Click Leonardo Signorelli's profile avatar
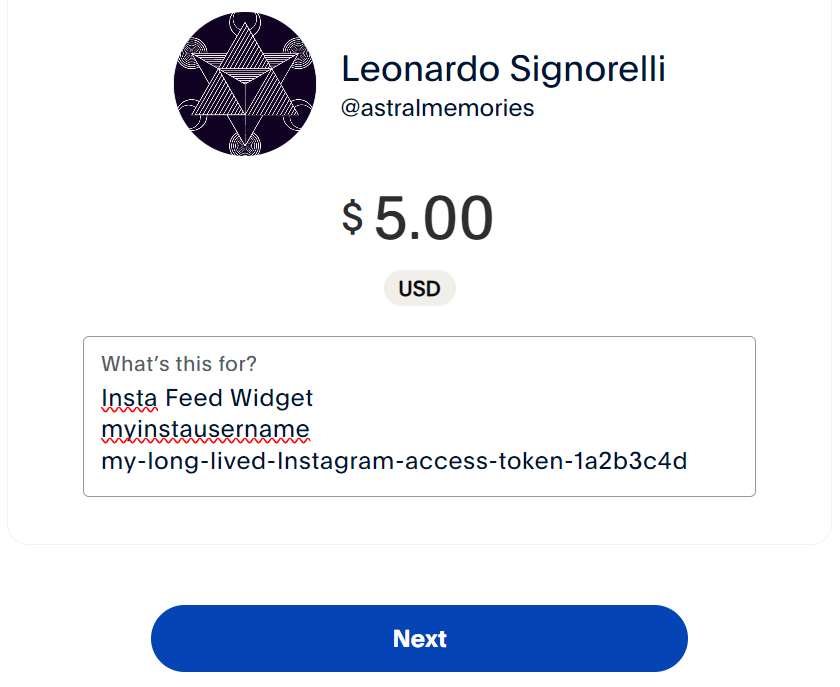Screen dimensions: 840x687 click(245, 84)
